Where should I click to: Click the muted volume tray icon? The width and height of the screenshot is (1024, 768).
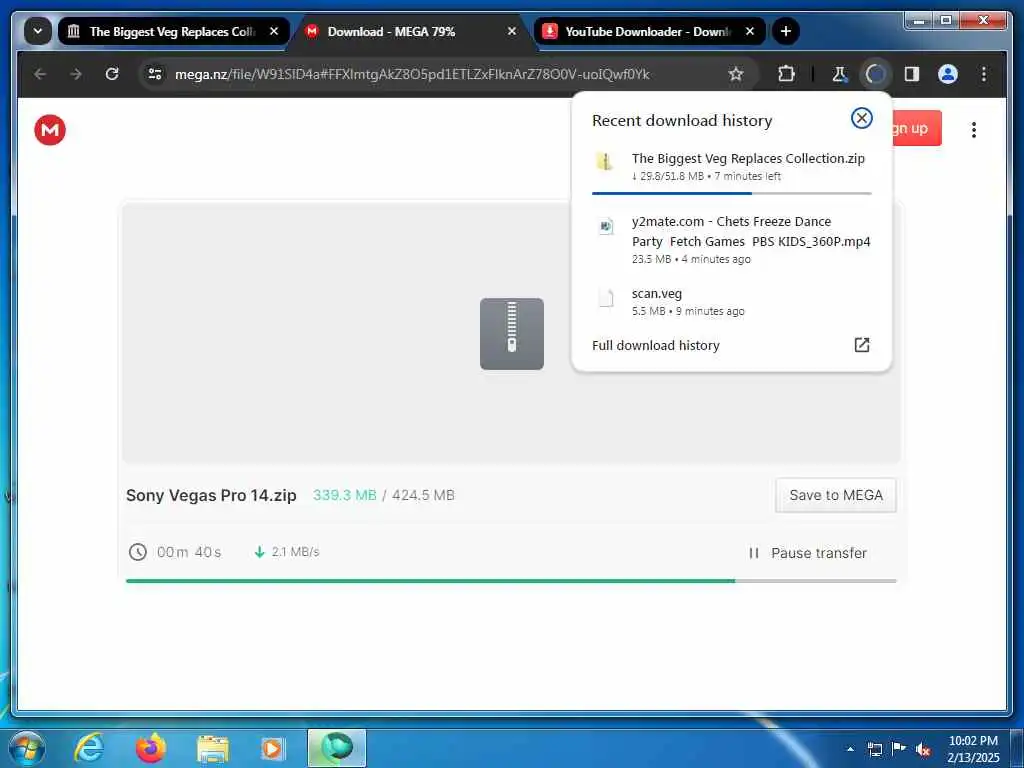click(x=923, y=750)
